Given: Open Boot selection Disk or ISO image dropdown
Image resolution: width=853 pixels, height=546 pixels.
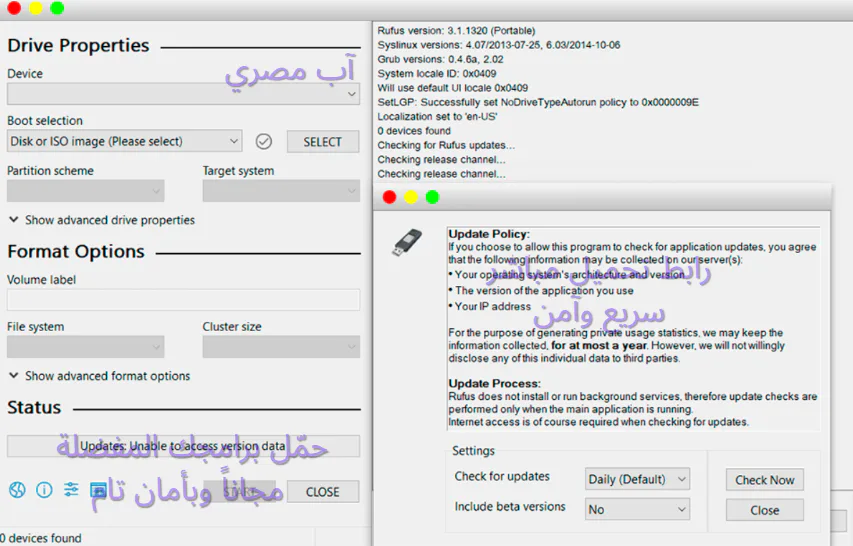Looking at the screenshot, I should [x=125, y=141].
